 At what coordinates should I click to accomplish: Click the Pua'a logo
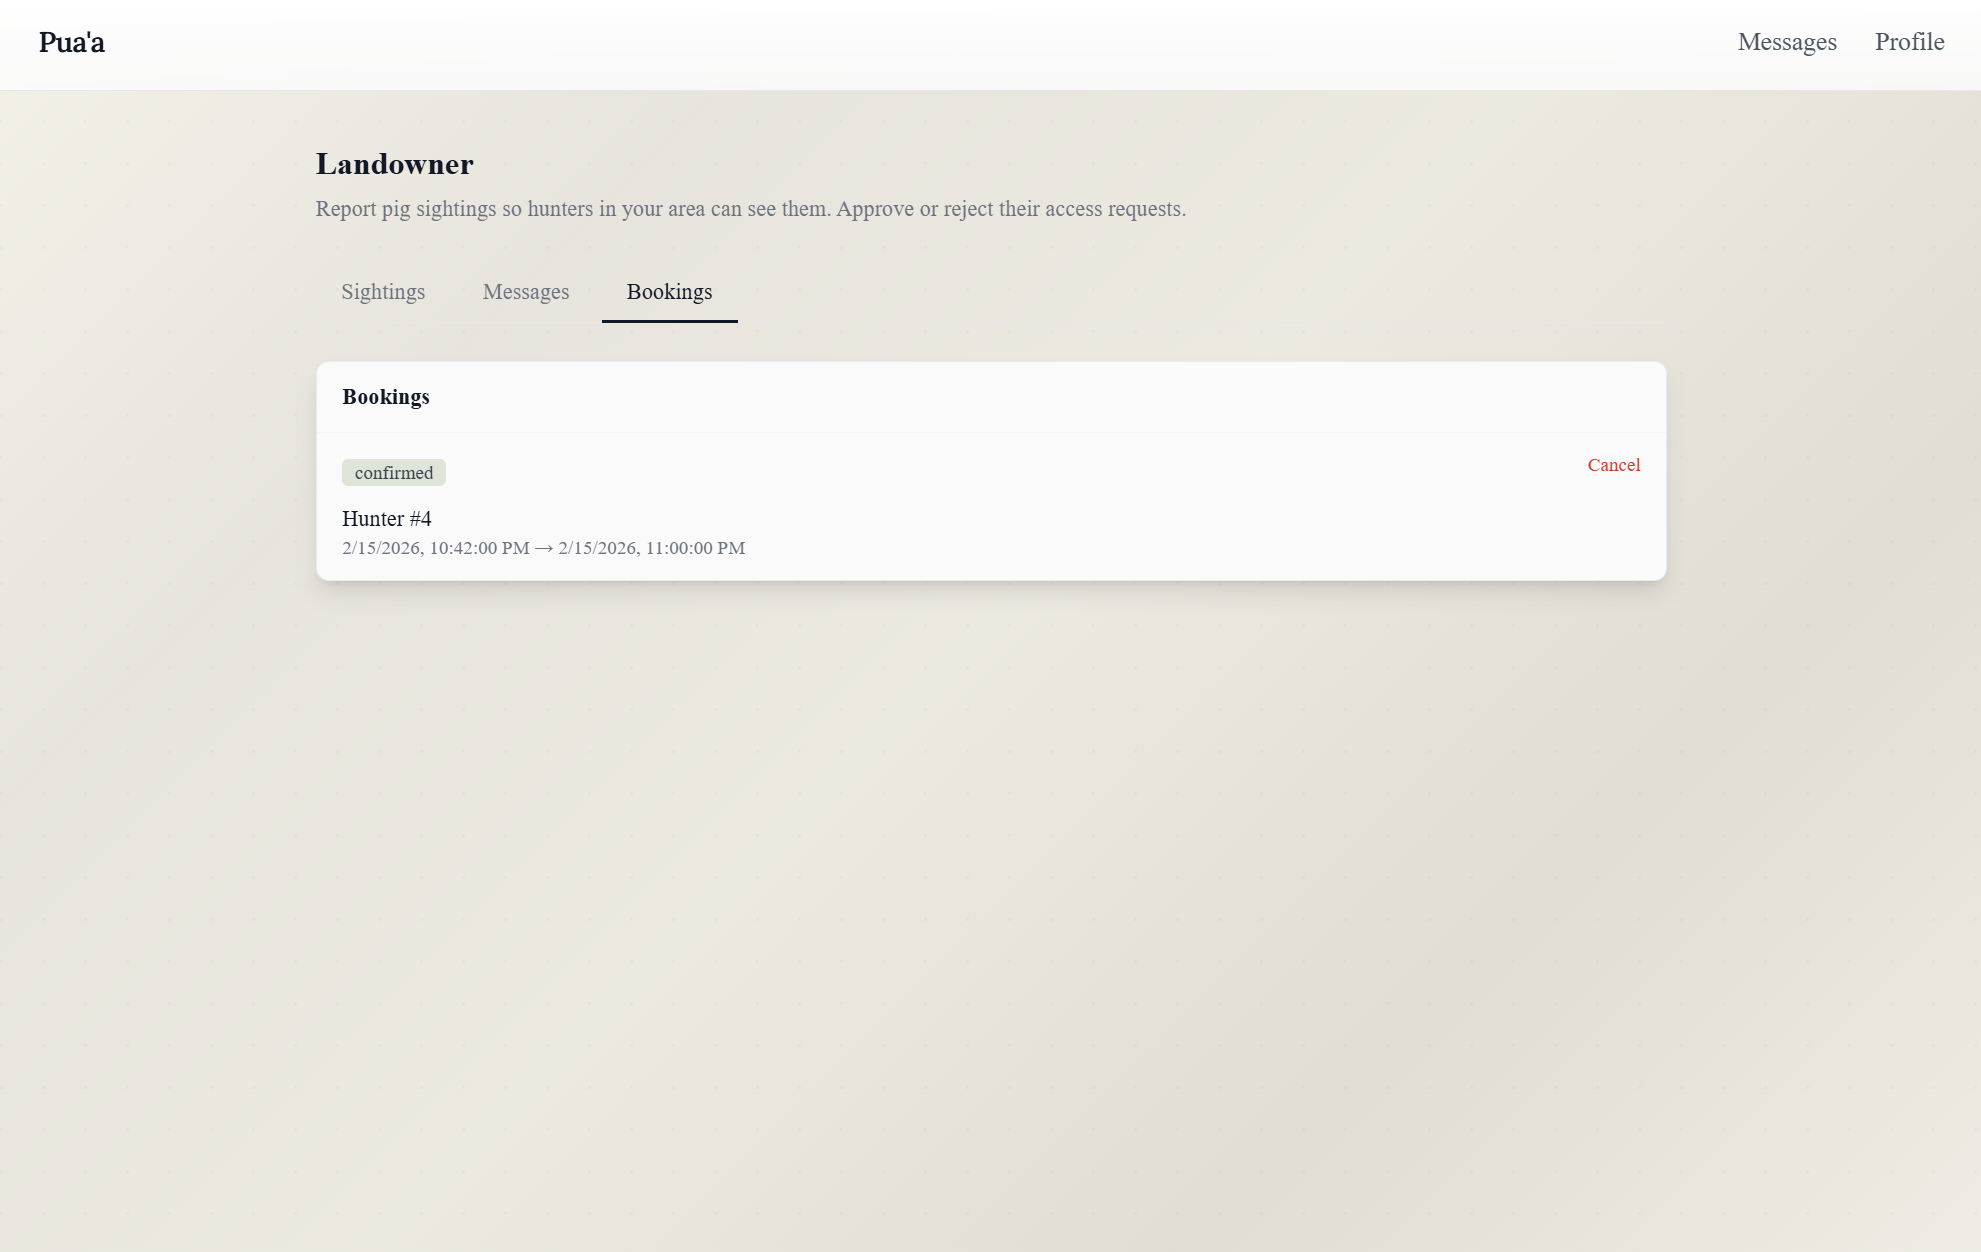[x=72, y=42]
